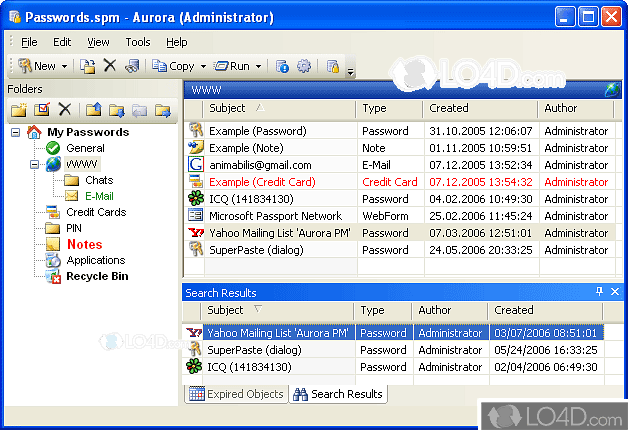
Task: Select Yahoo Mailing List in search results
Action: point(394,333)
